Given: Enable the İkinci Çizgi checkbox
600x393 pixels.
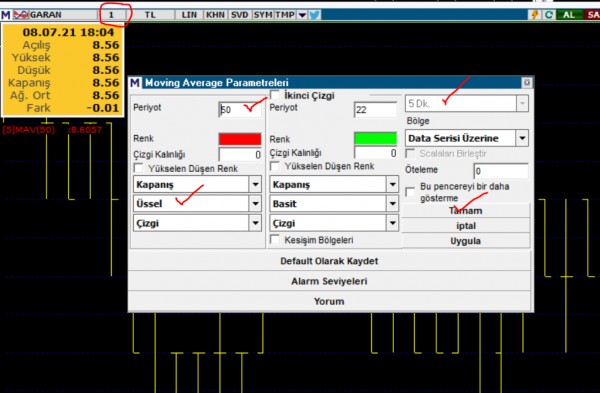Looking at the screenshot, I should [x=275, y=95].
